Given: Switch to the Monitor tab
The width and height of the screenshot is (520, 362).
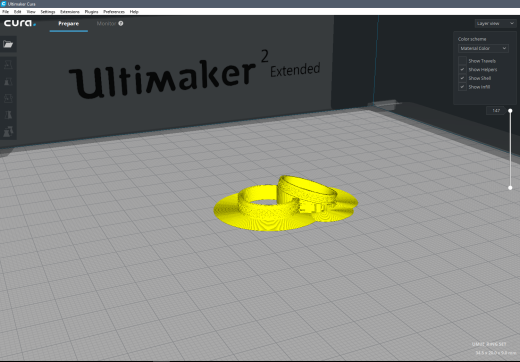Looking at the screenshot, I should [106, 23].
